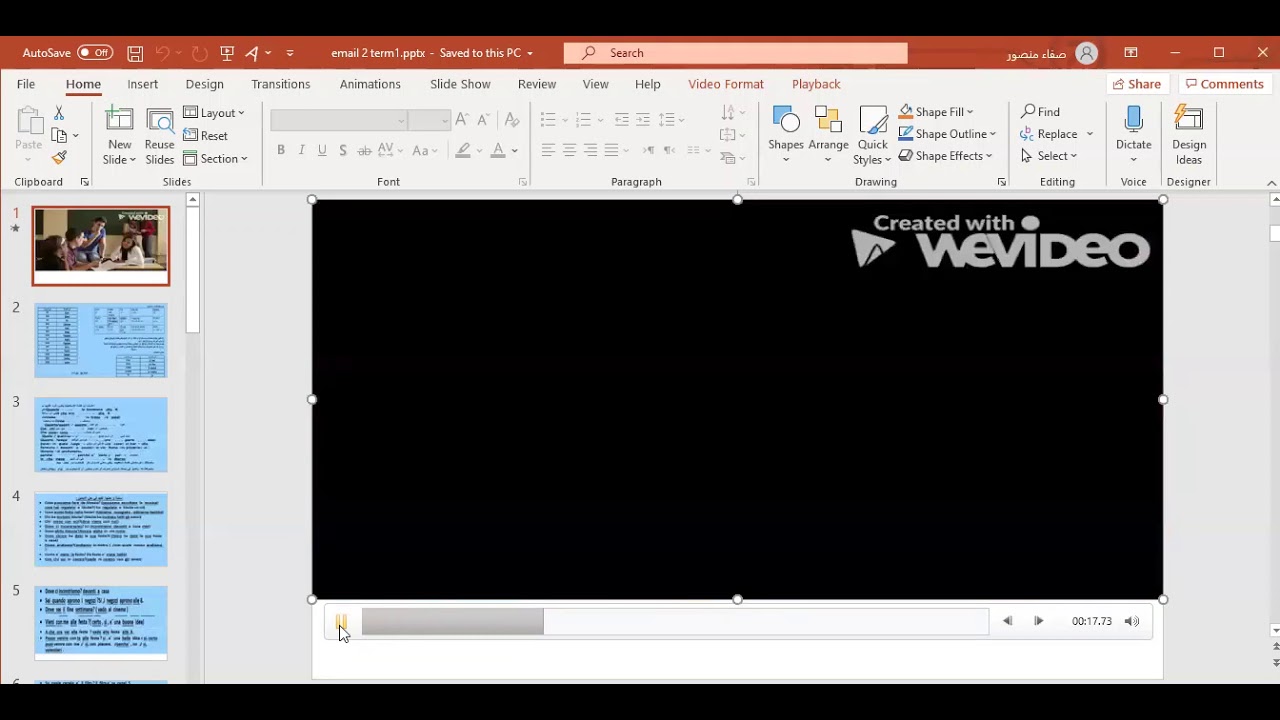This screenshot has height=720, width=1280.
Task: Align text to the left
Action: pyautogui.click(x=548, y=150)
